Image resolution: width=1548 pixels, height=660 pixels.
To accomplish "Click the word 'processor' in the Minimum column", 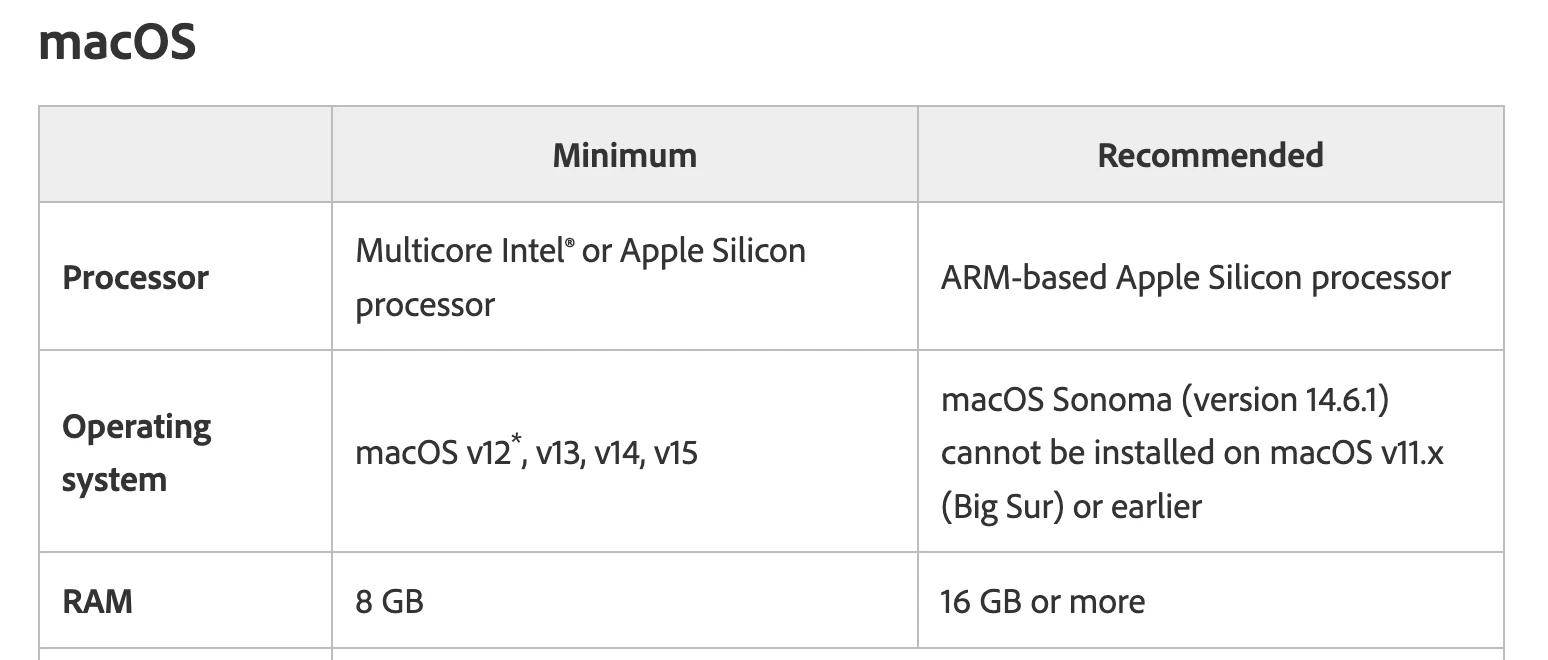I will 425,305.
